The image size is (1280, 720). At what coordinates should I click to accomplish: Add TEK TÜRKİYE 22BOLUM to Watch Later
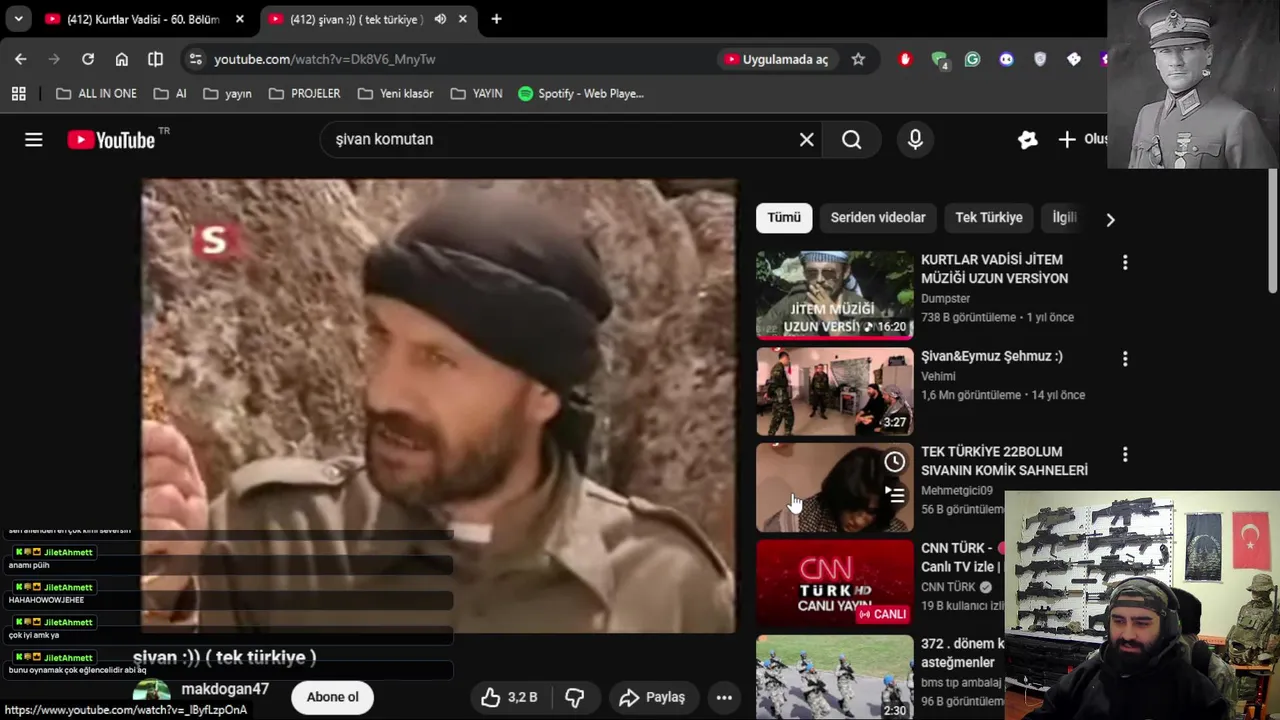895,462
